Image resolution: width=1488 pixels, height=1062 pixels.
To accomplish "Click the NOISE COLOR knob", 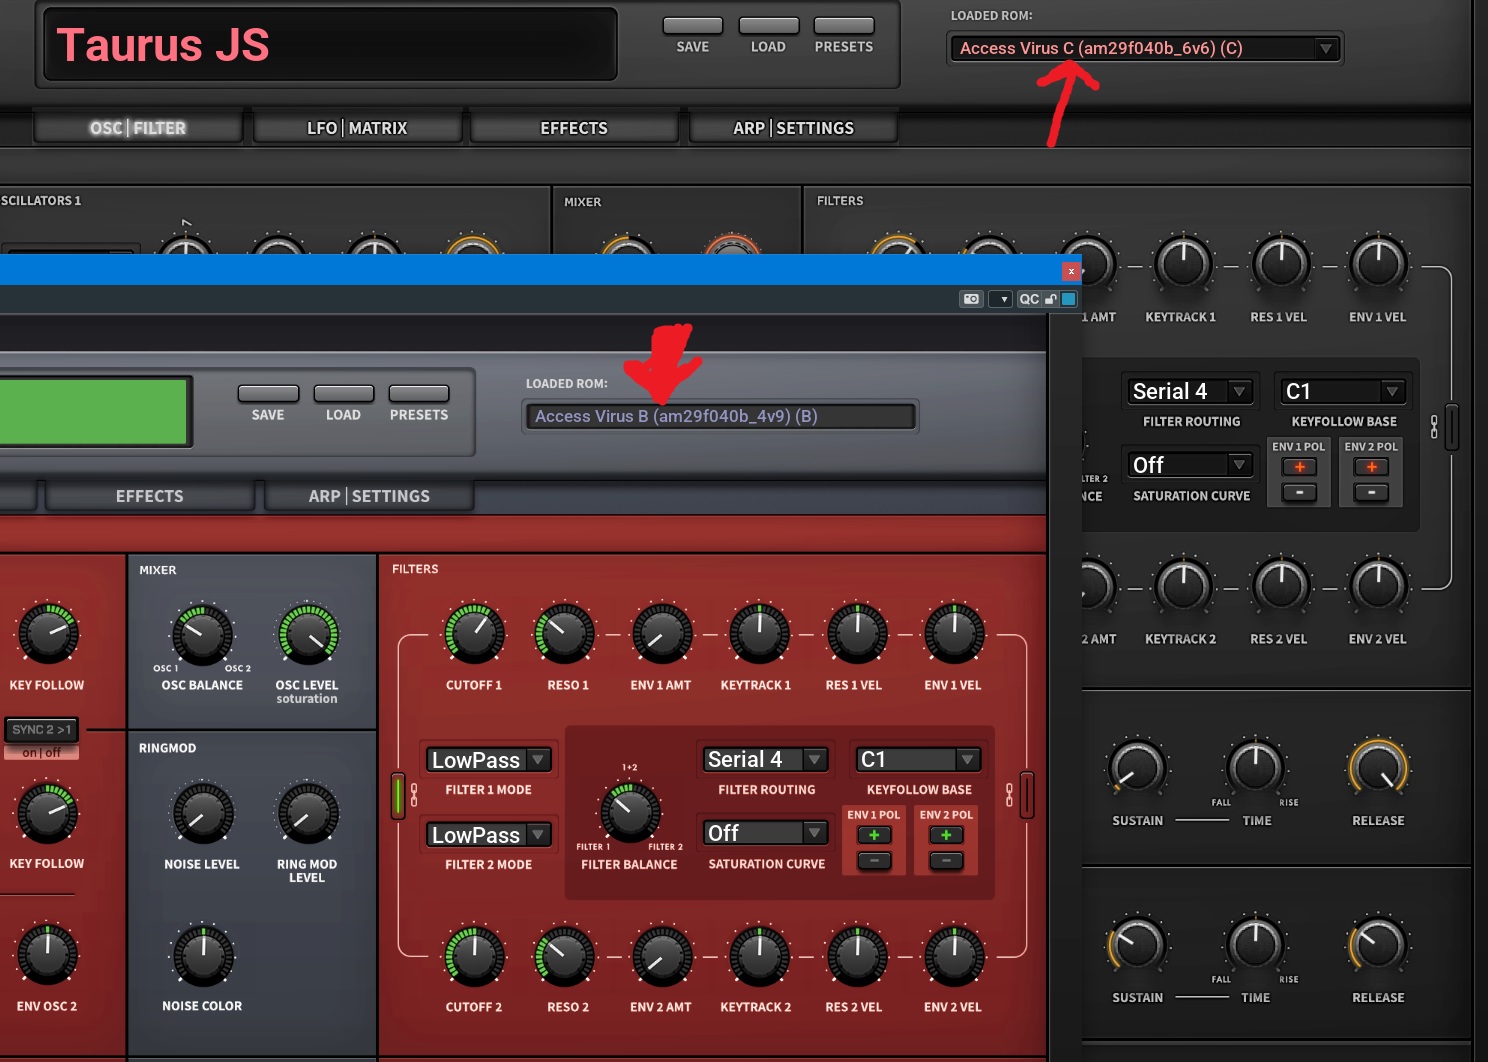I will (x=203, y=956).
